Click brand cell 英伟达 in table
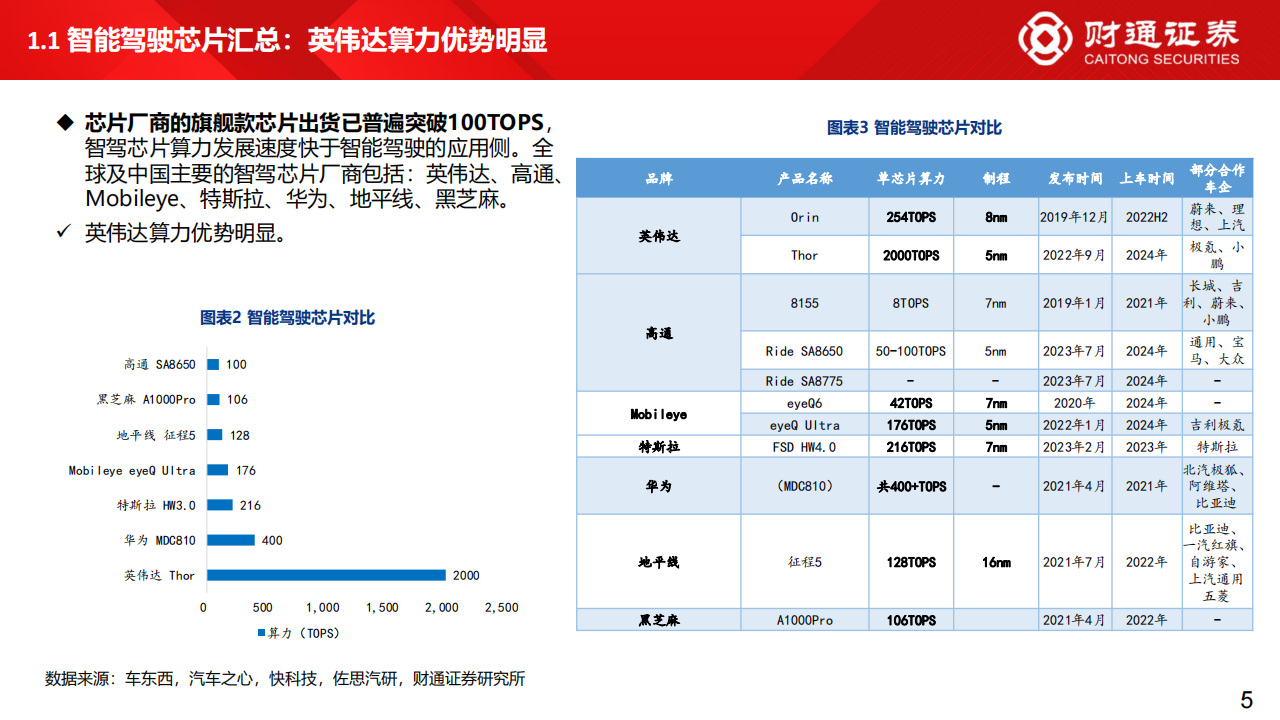This screenshot has width=1280, height=720. coord(659,236)
